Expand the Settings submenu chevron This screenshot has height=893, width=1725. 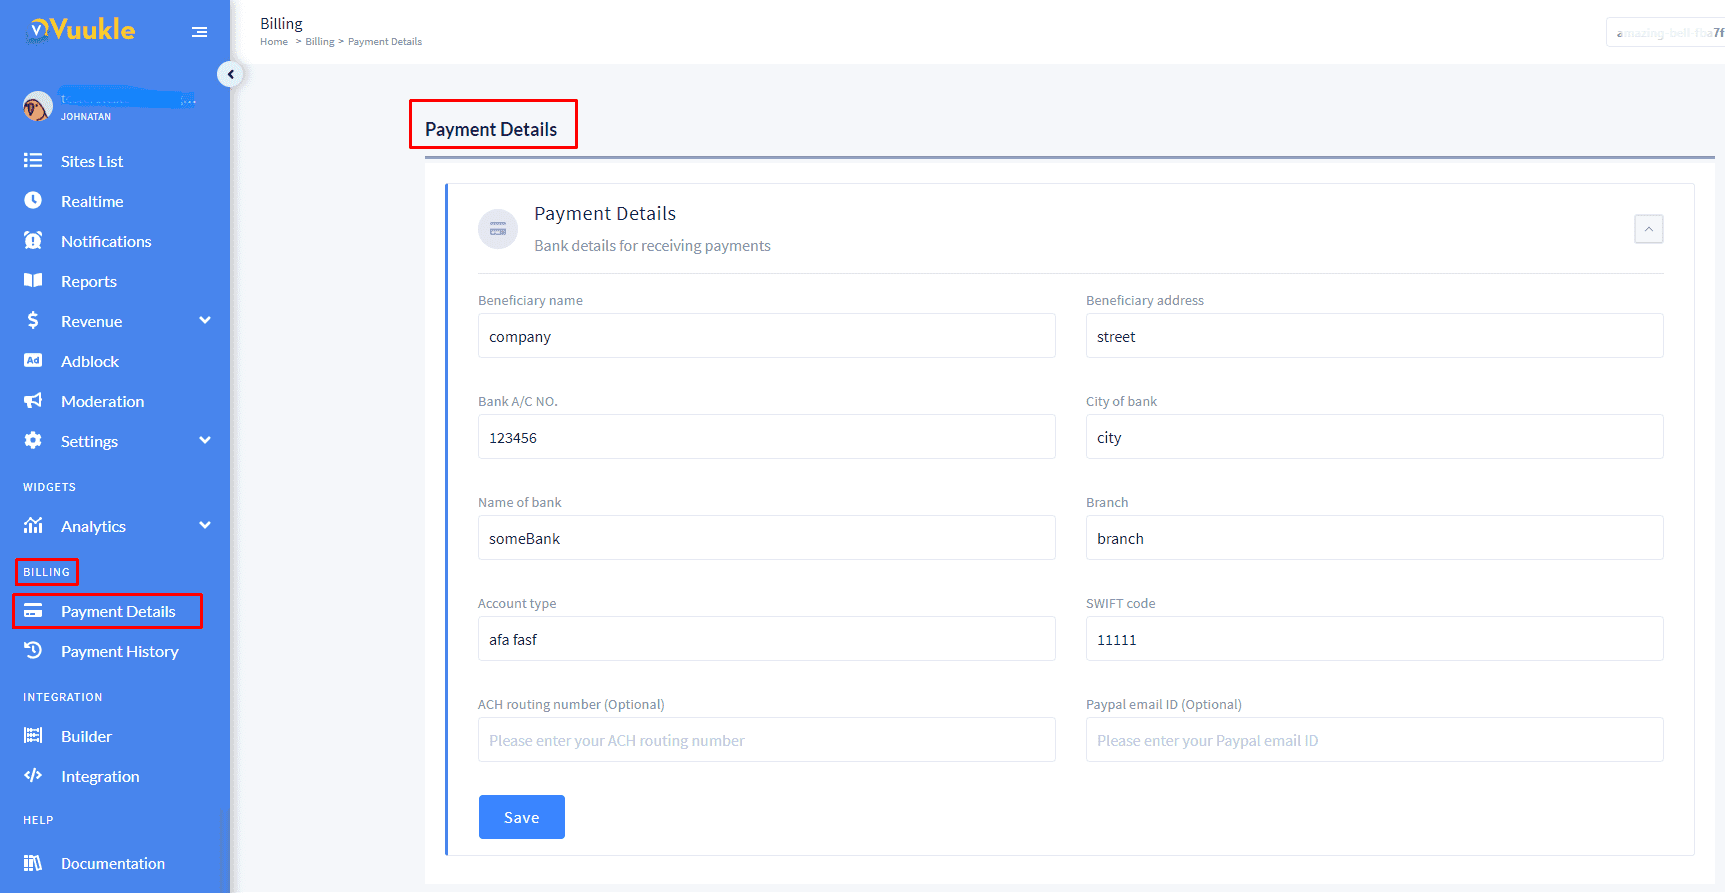[205, 441]
